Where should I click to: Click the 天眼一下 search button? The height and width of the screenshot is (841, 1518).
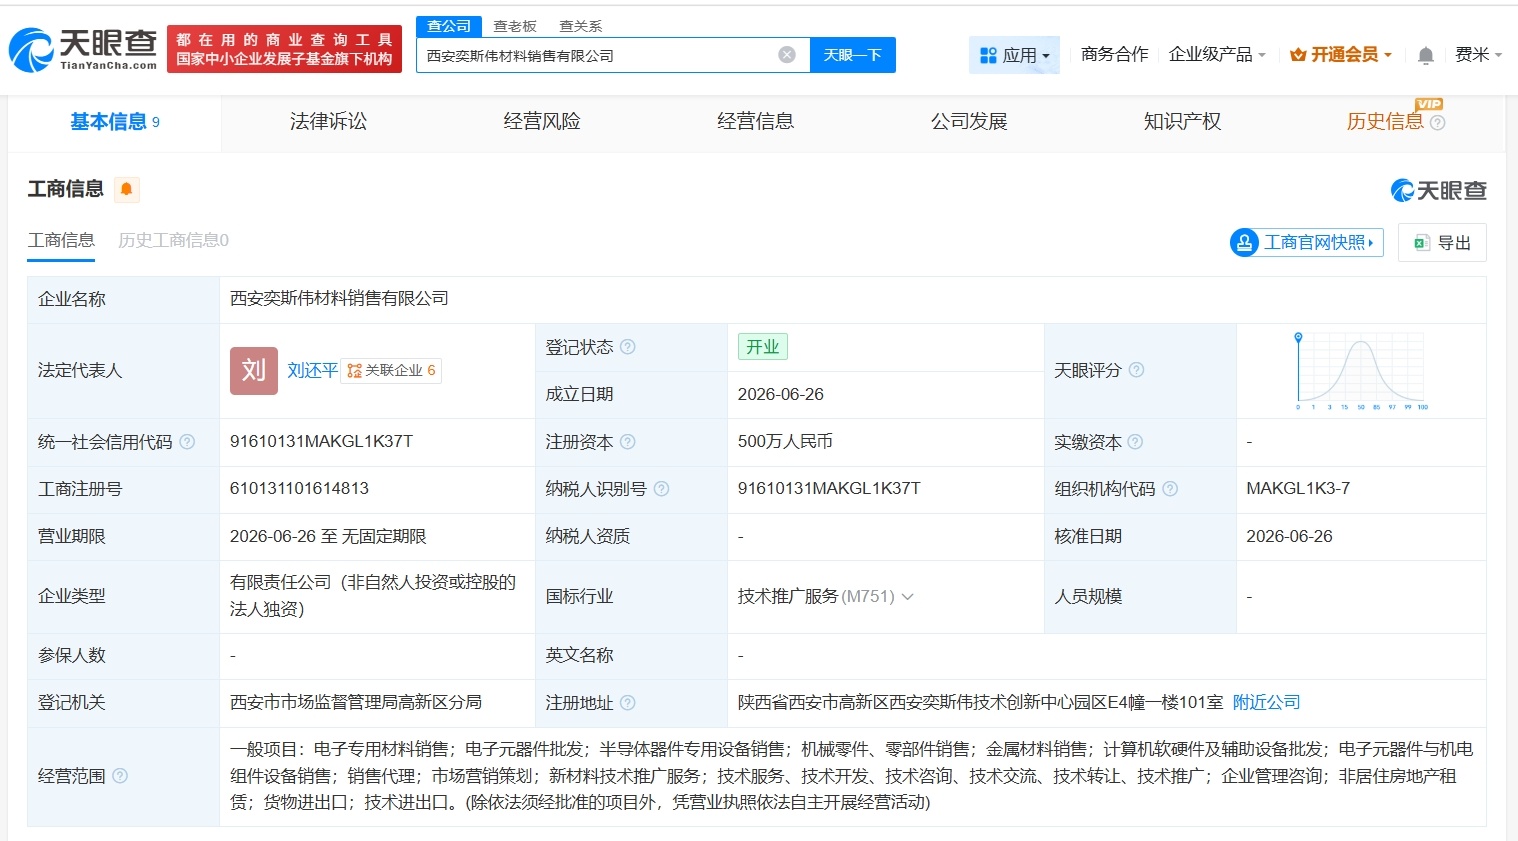click(853, 55)
